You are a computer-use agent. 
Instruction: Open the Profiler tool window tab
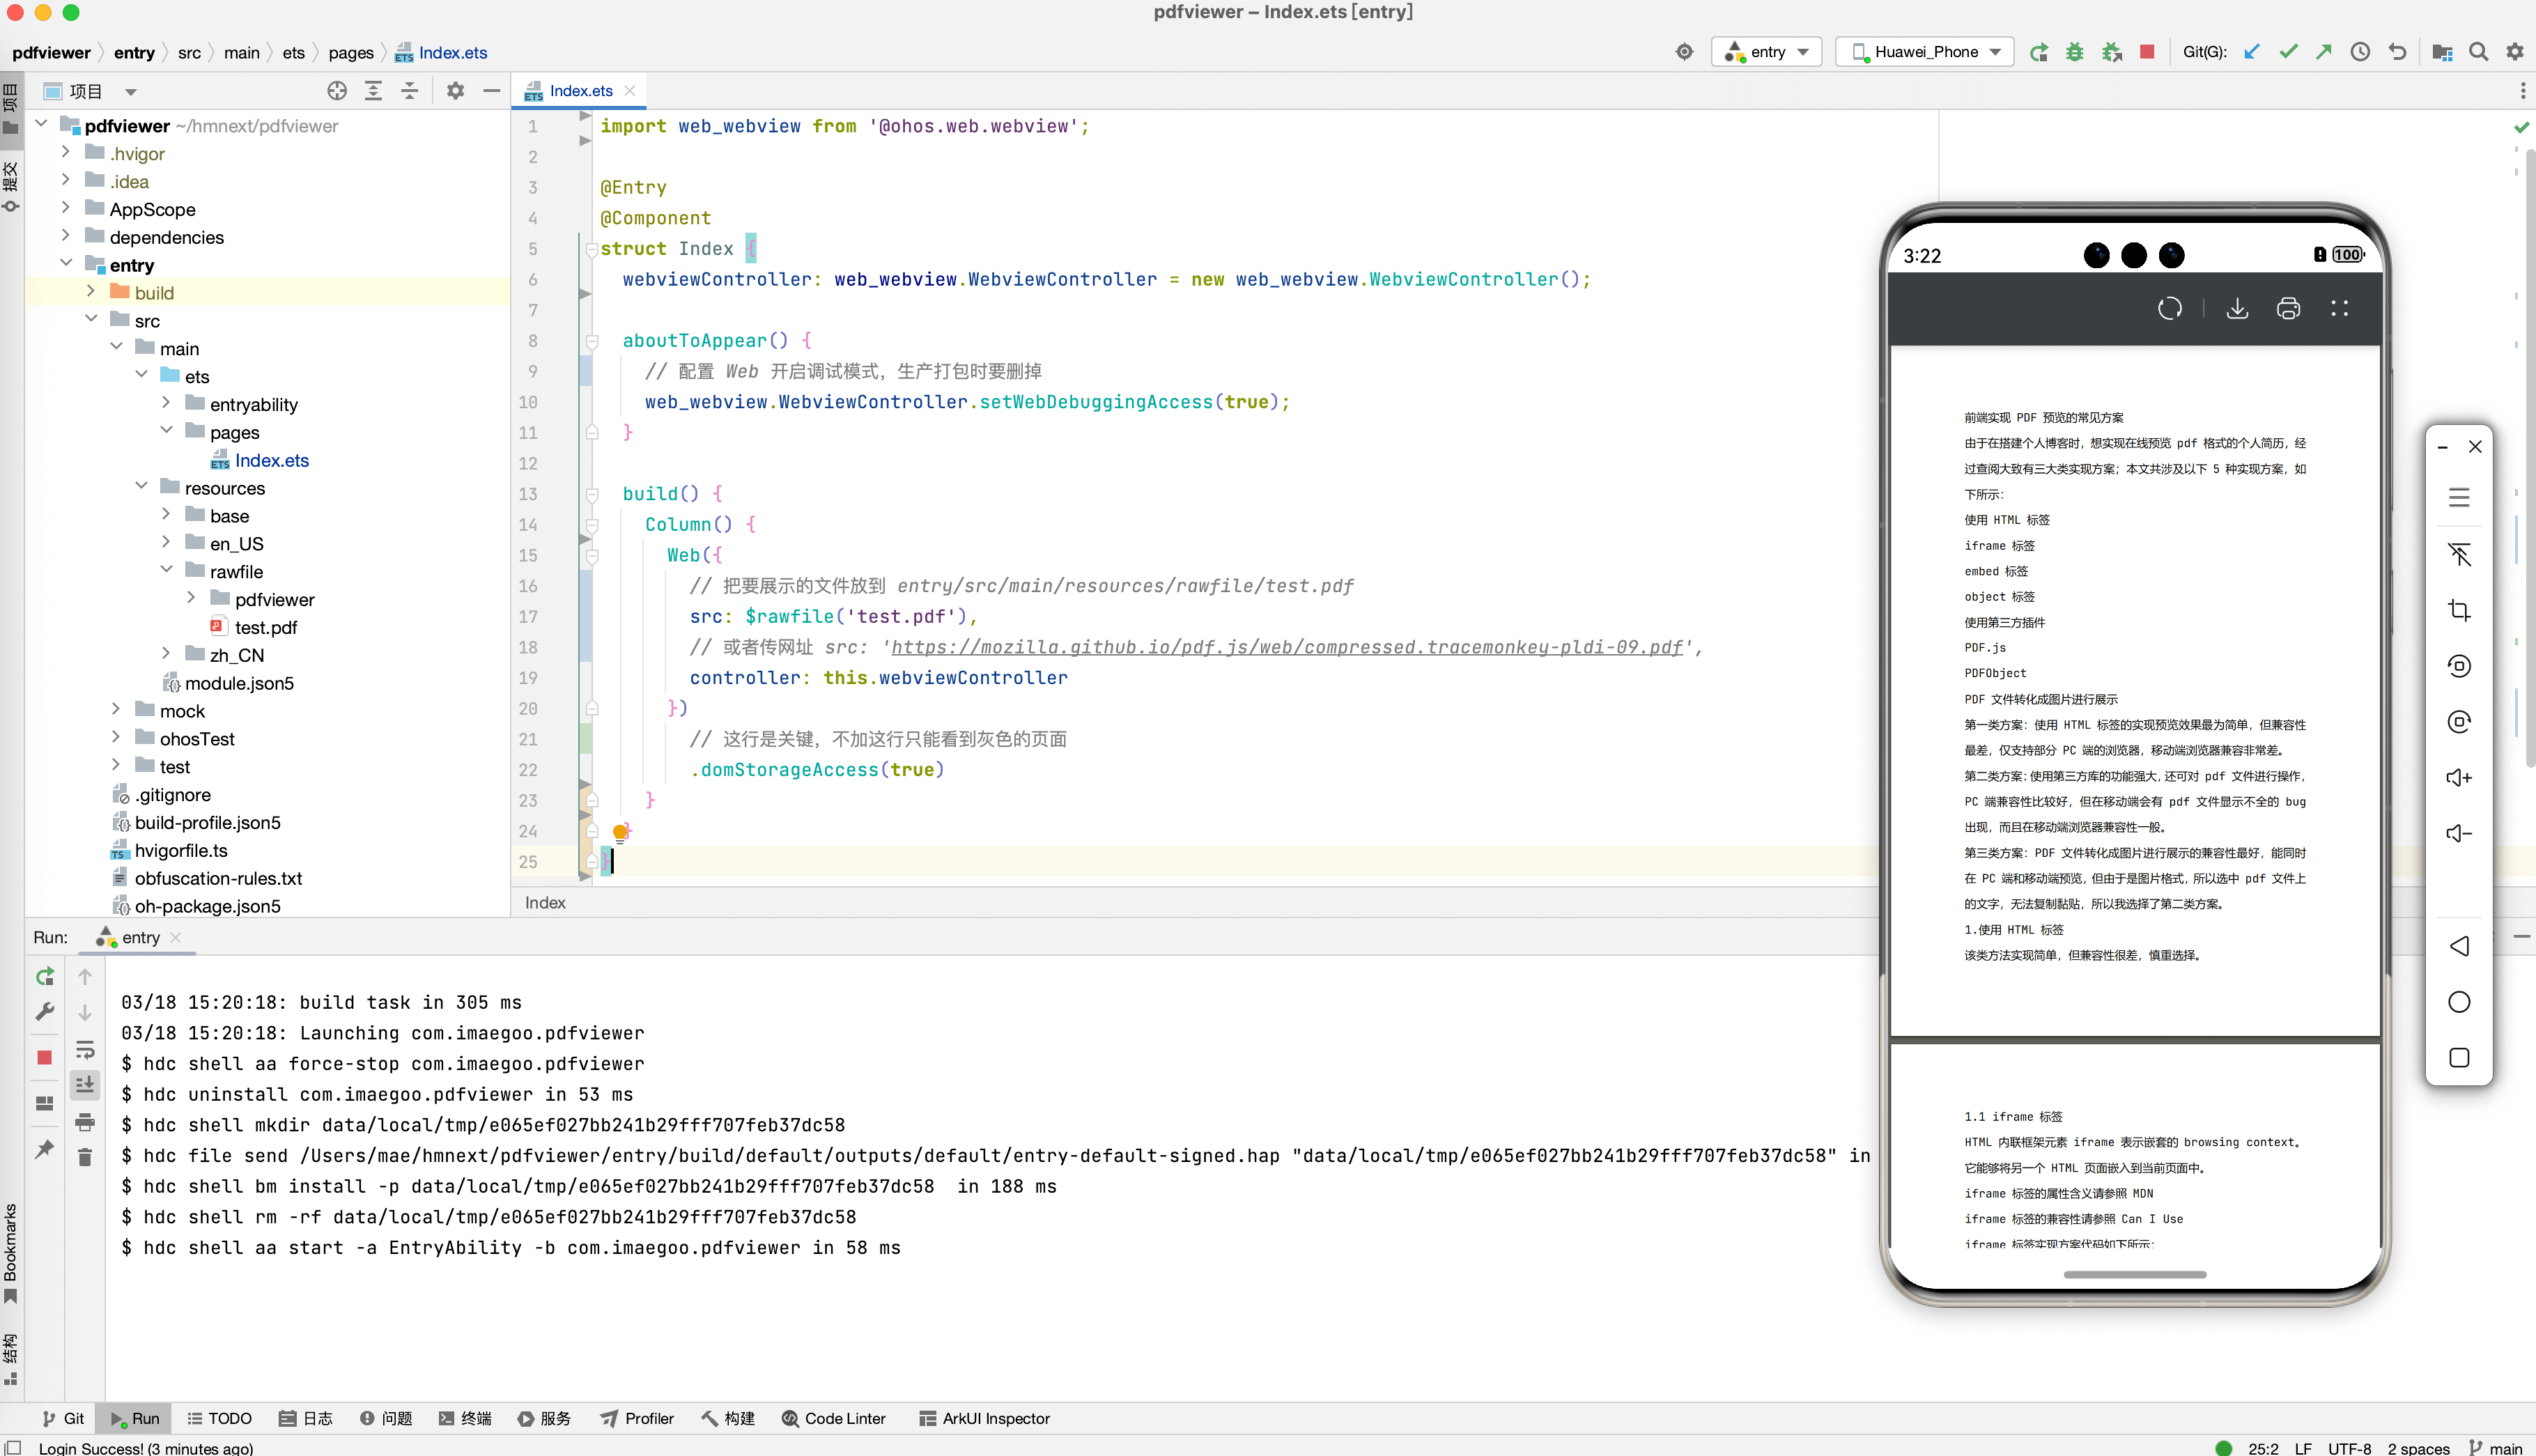tap(637, 1418)
